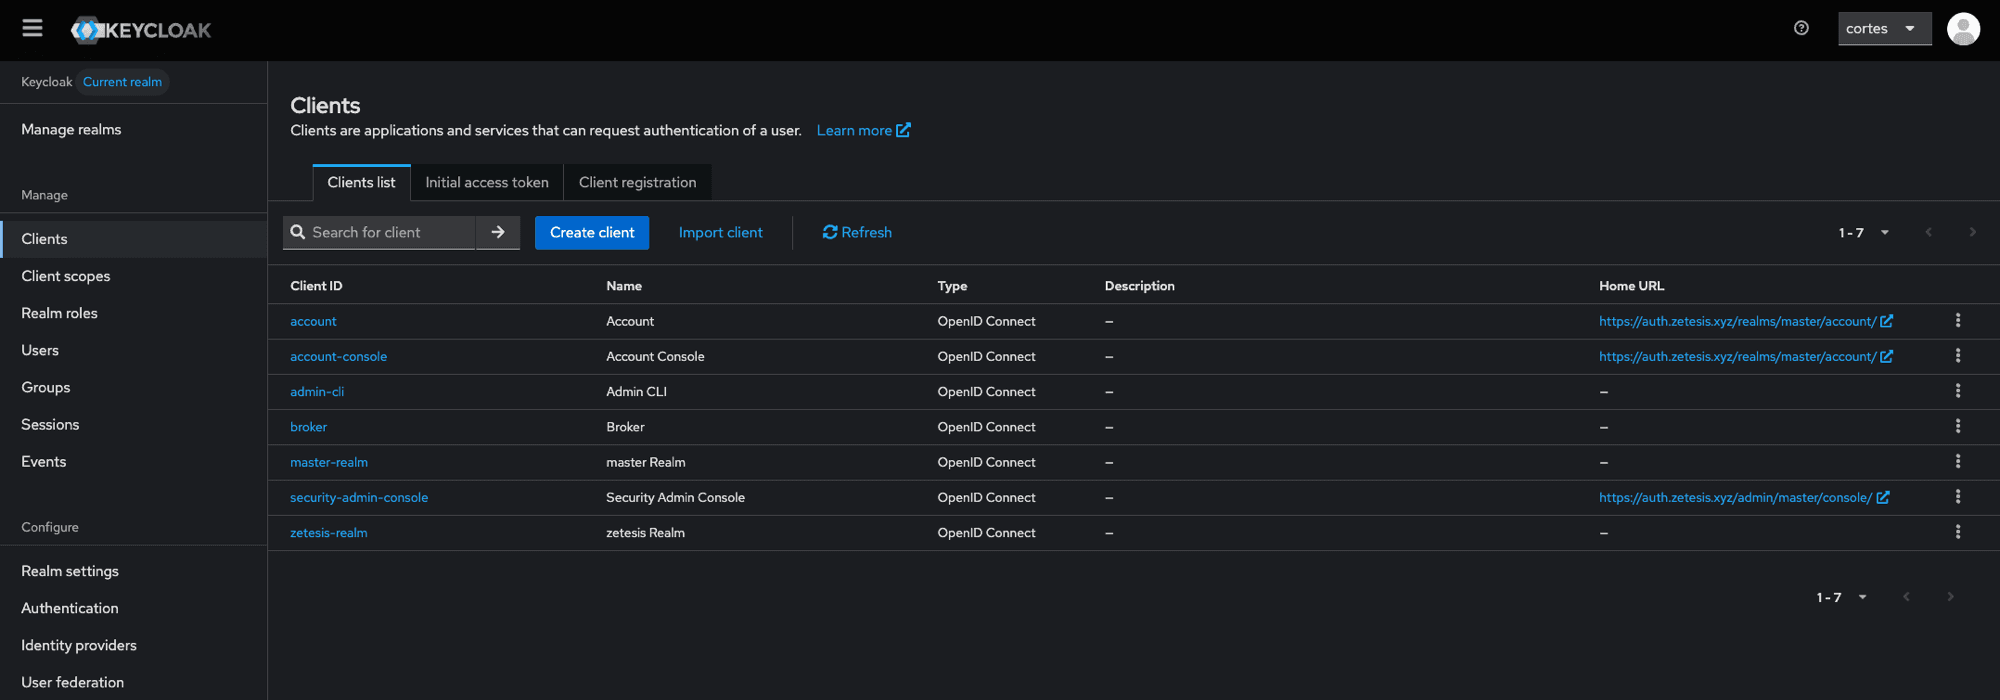This screenshot has height=700, width=2000.
Task: Go to previous page in top pagination
Action: pyautogui.click(x=1928, y=232)
